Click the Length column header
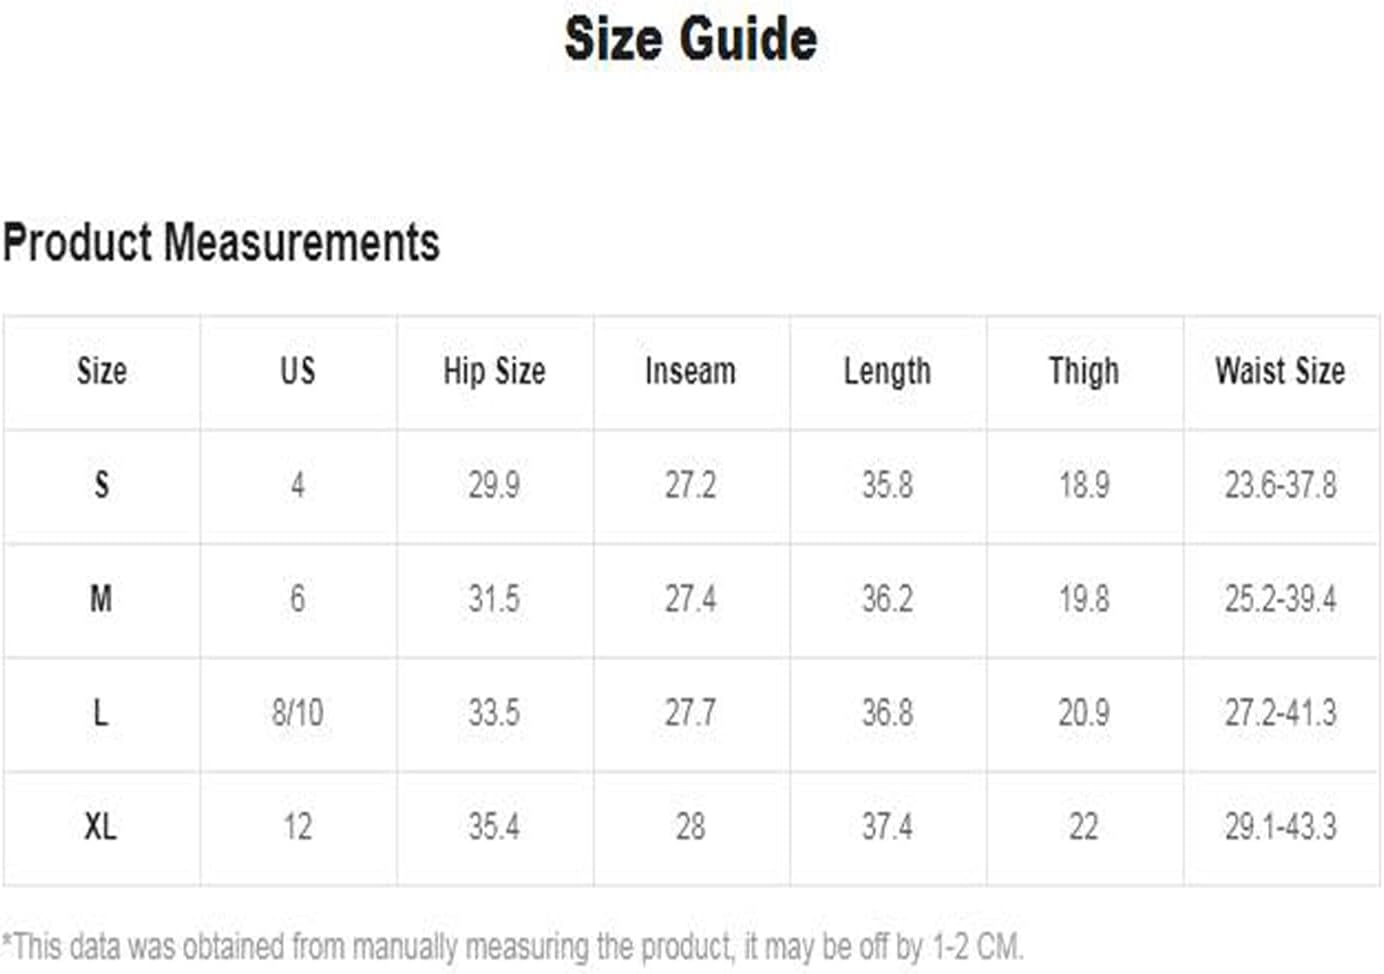 pos(887,371)
